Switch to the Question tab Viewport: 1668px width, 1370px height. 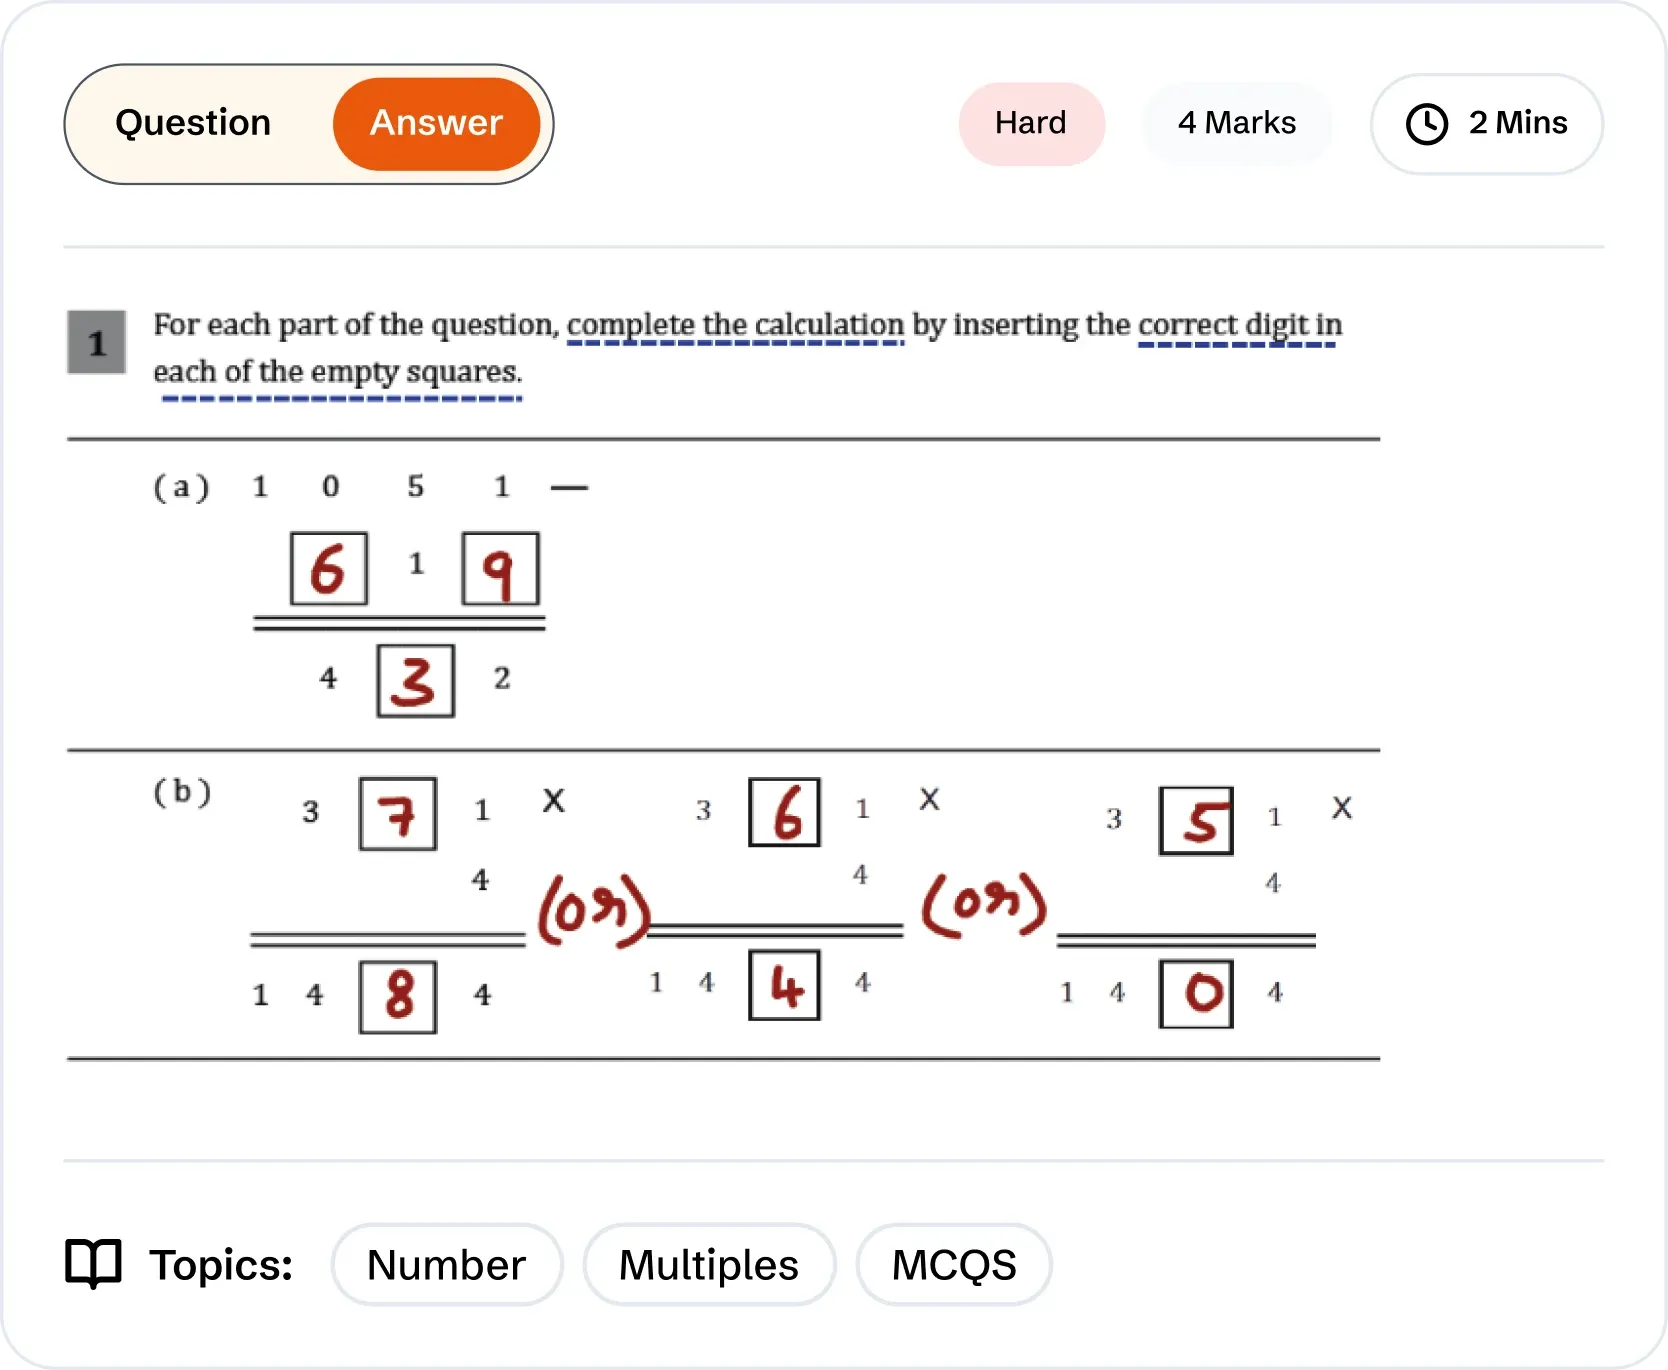point(193,123)
